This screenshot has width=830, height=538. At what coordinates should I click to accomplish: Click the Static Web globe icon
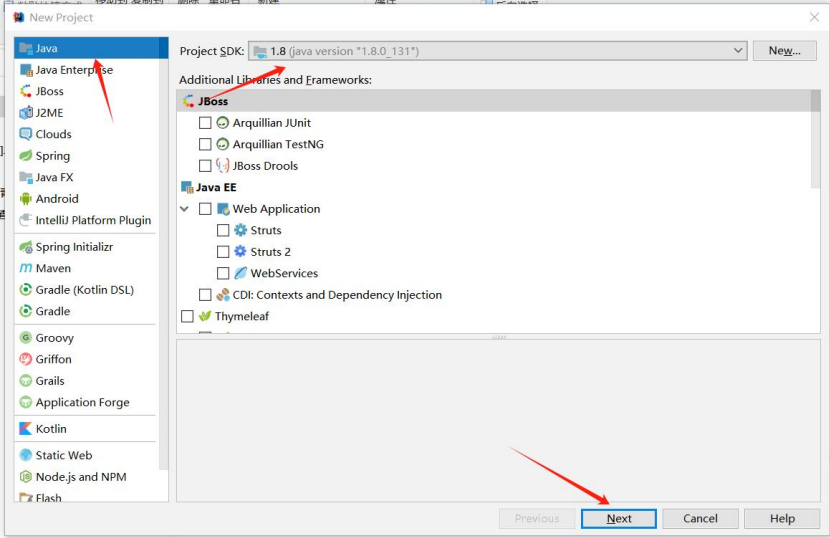(25, 455)
